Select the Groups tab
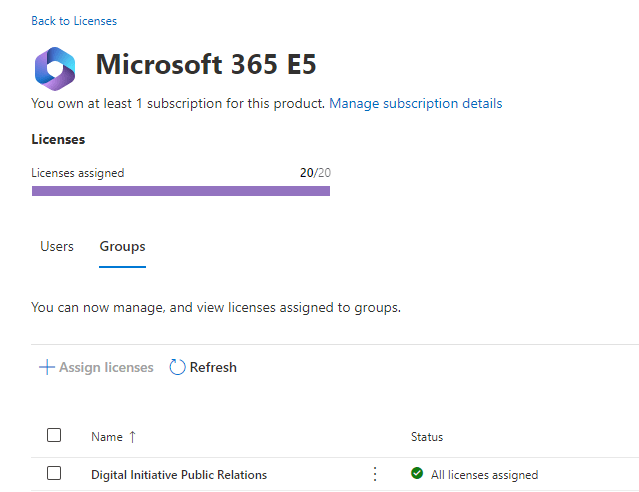The height and width of the screenshot is (492, 639). [x=122, y=246]
